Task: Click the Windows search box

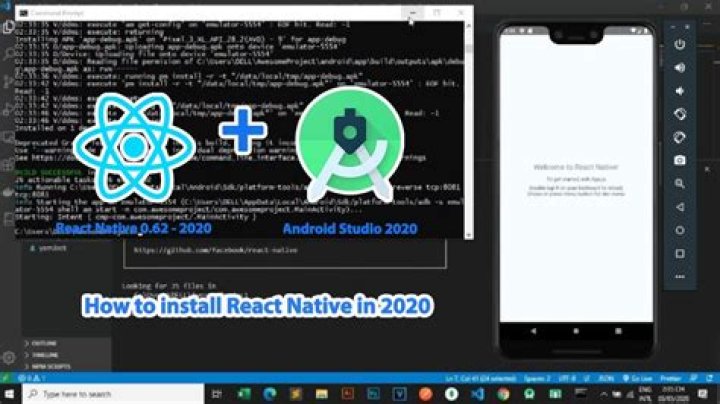Action: [x=113, y=394]
